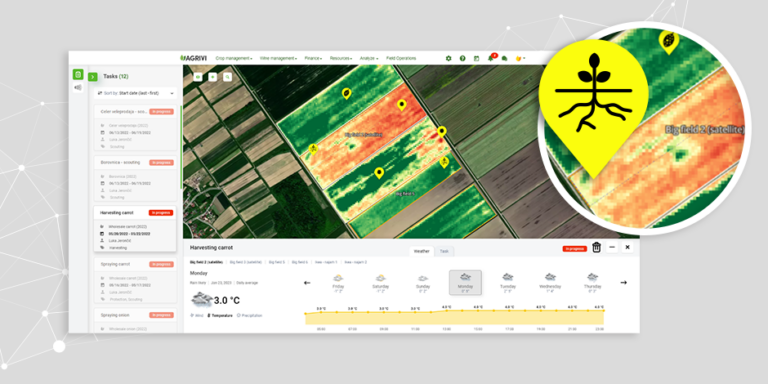Screen dimensions: 768x384
Task: Go to next forecast days with right arrow
Action: (x=624, y=283)
